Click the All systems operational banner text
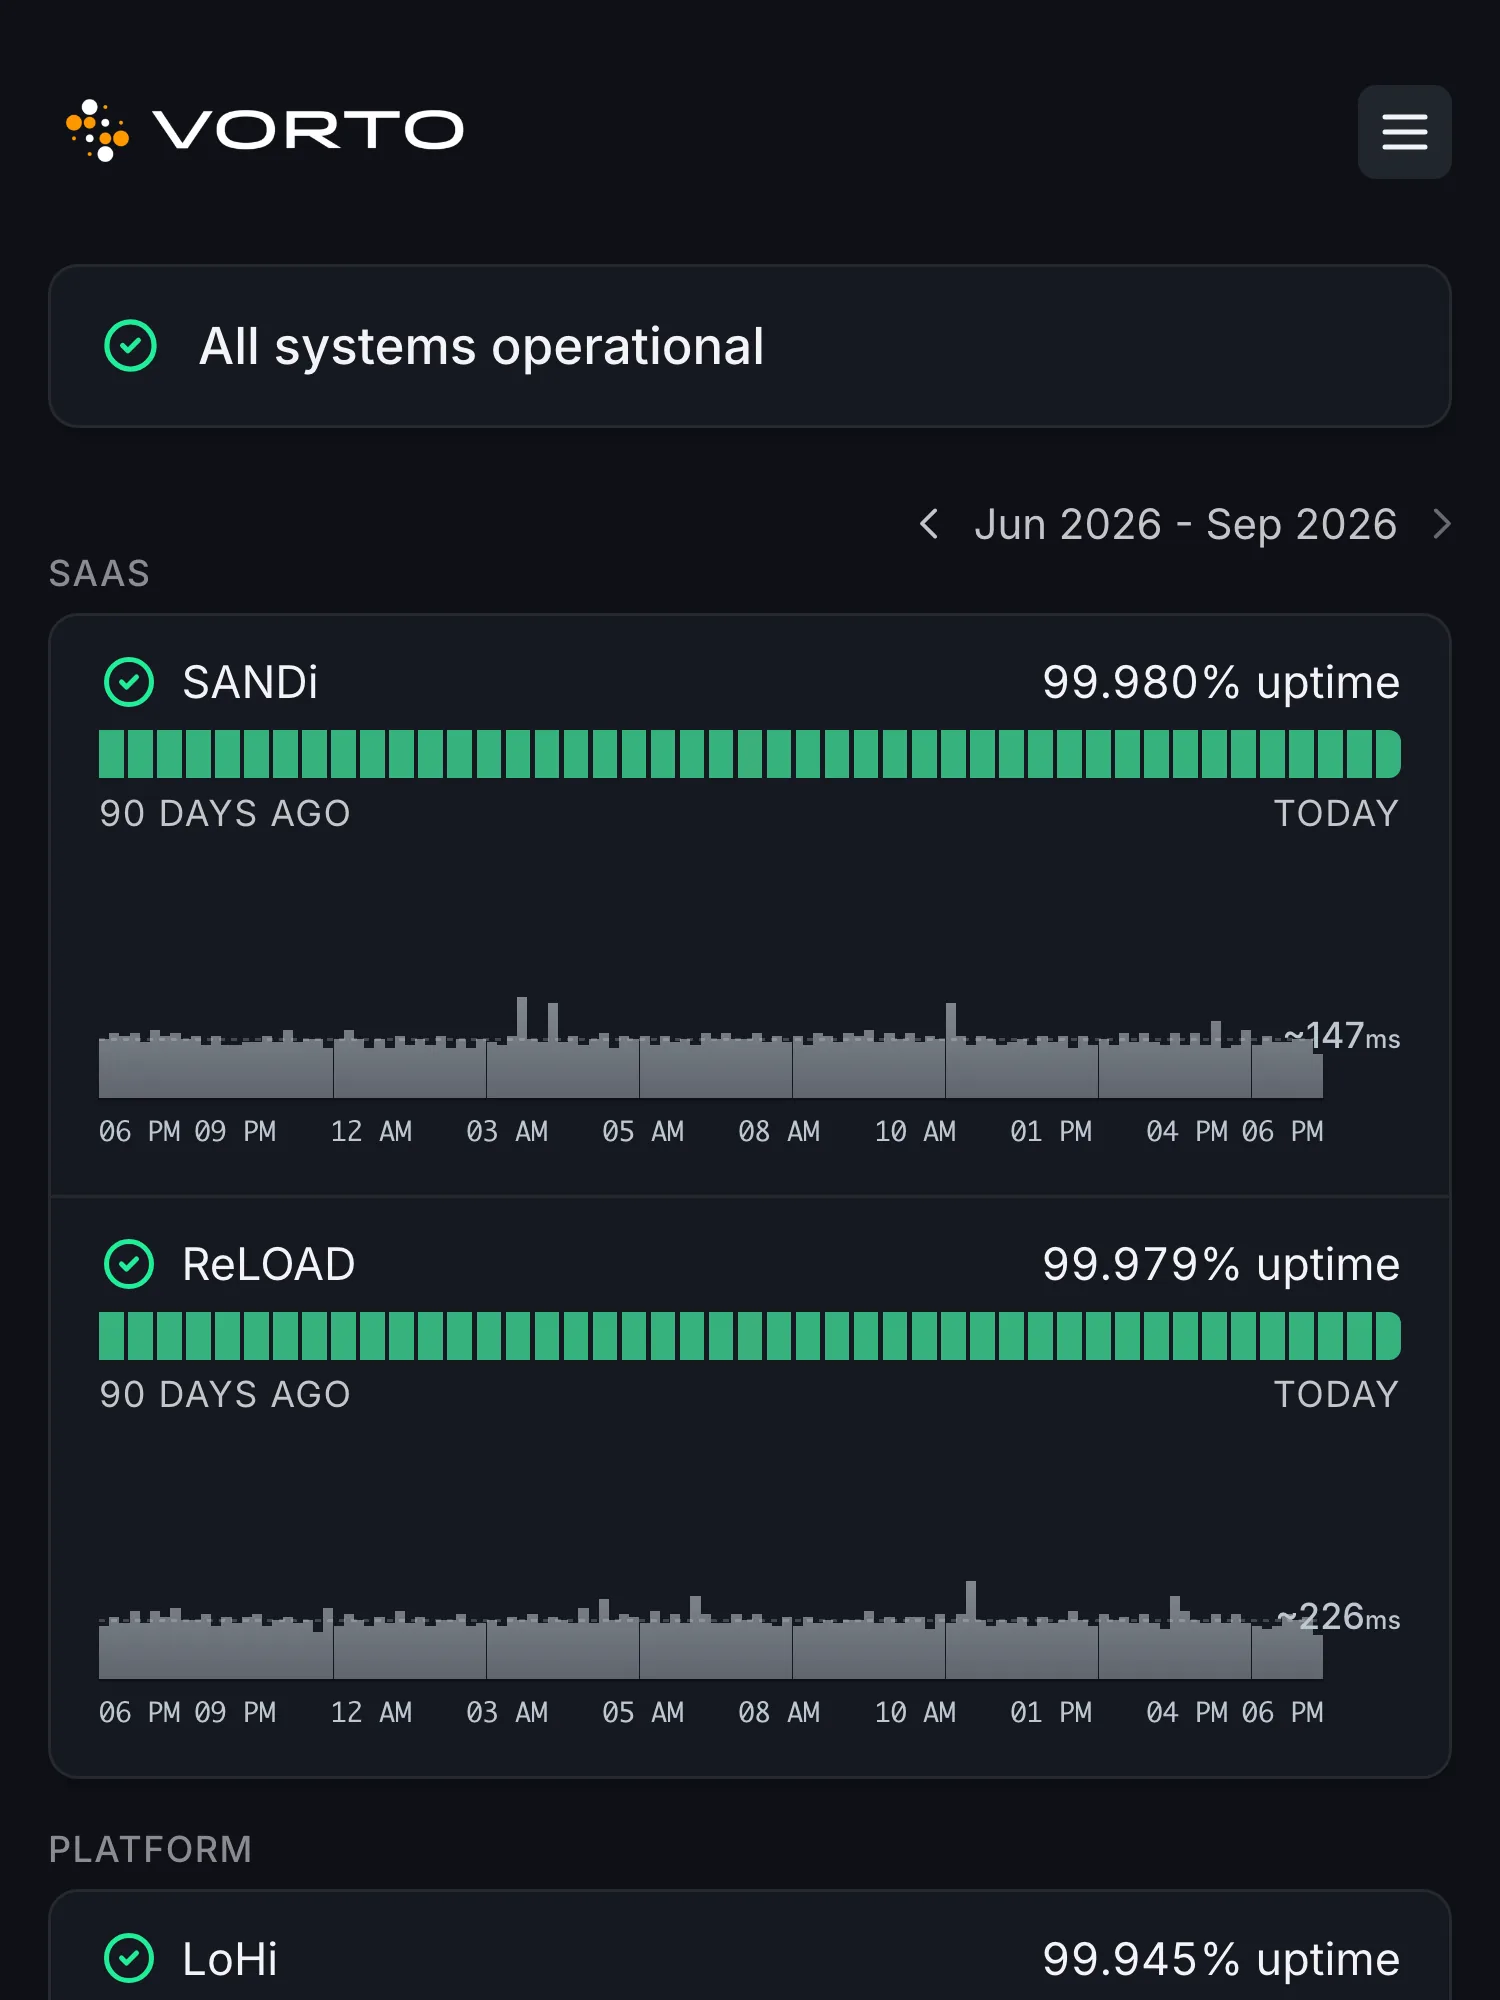 tap(481, 346)
